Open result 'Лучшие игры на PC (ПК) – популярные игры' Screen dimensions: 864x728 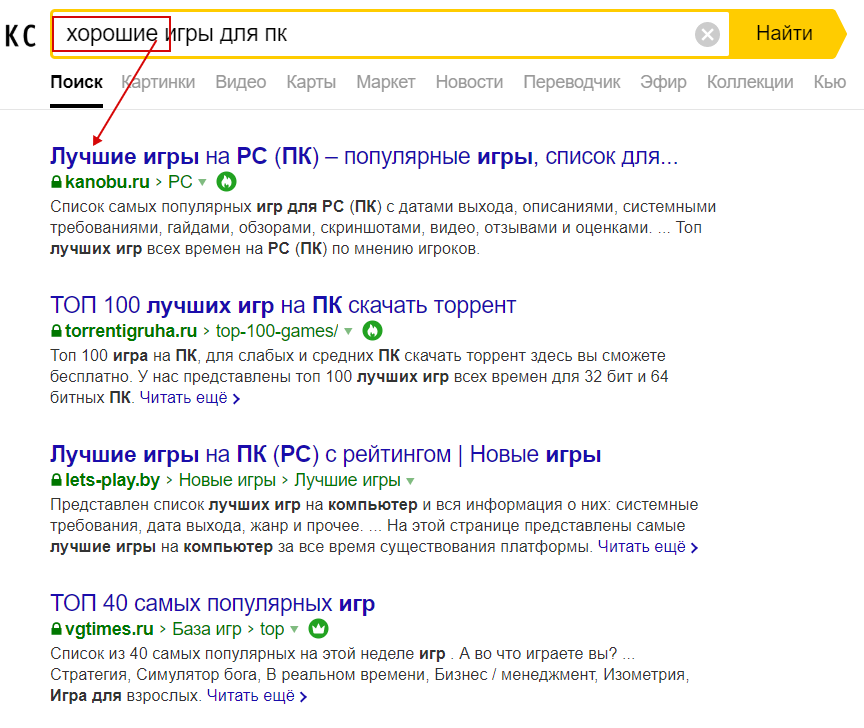point(364,157)
